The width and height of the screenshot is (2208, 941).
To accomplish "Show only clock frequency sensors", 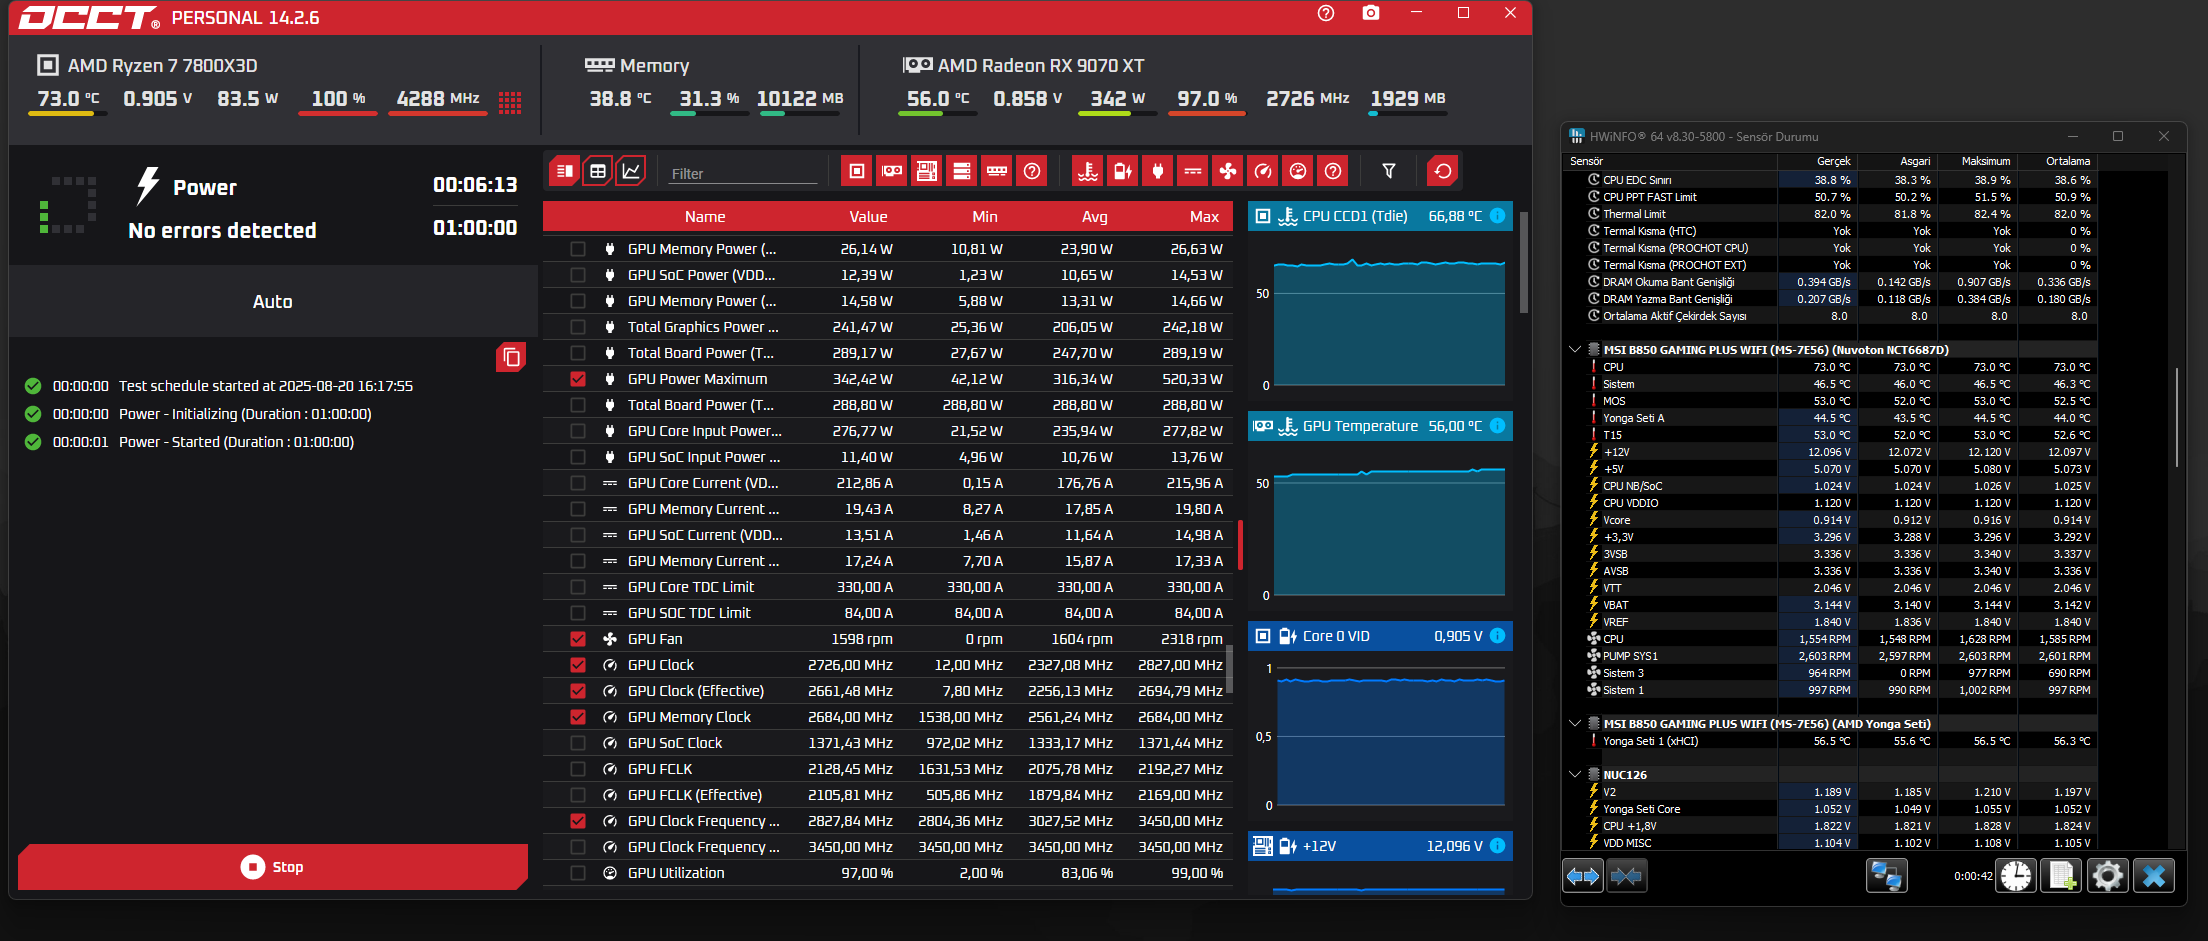I will click(x=1263, y=171).
